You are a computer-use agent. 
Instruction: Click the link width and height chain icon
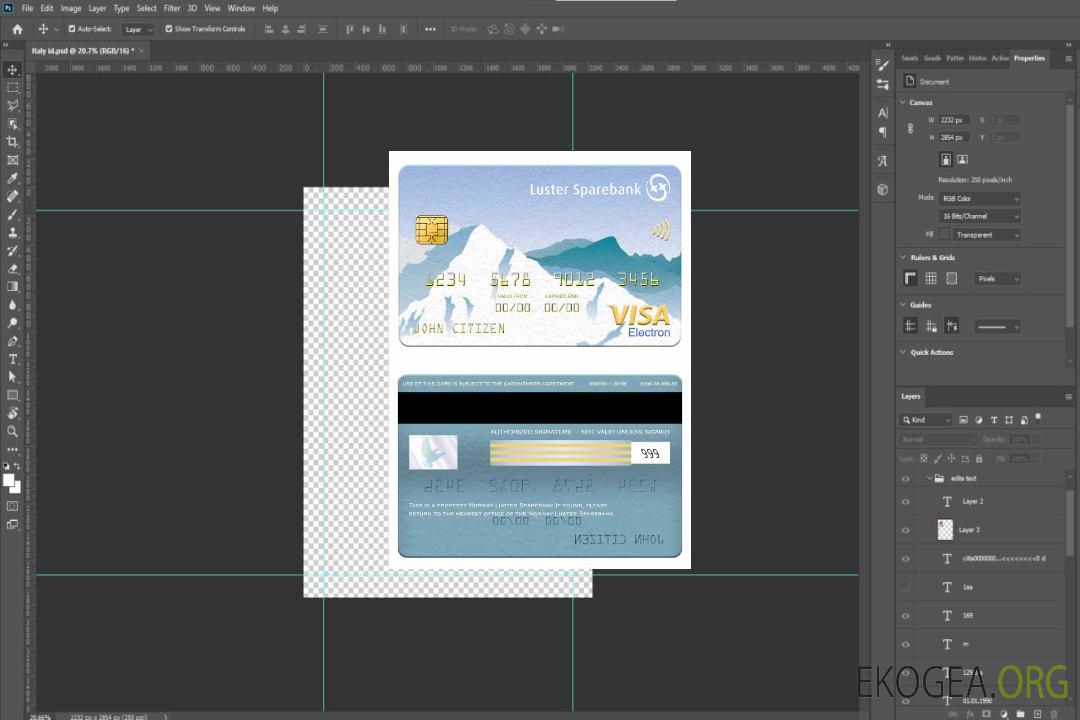pyautogui.click(x=910, y=129)
